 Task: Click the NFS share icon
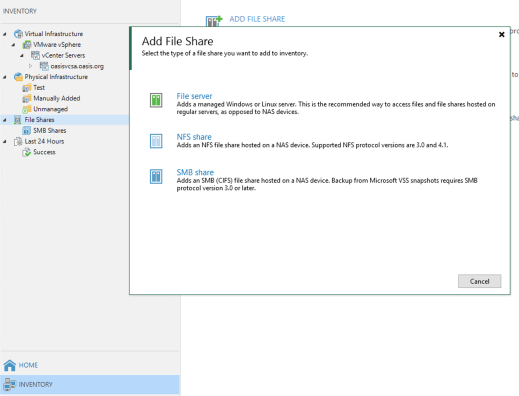pos(156,141)
